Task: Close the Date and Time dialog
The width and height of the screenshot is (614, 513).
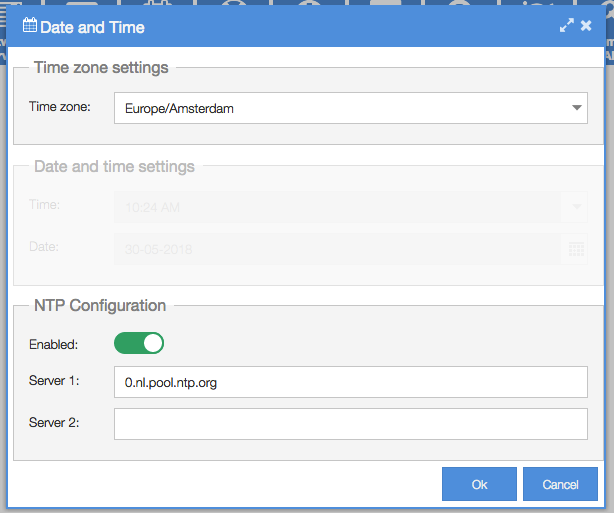Action: (586, 25)
